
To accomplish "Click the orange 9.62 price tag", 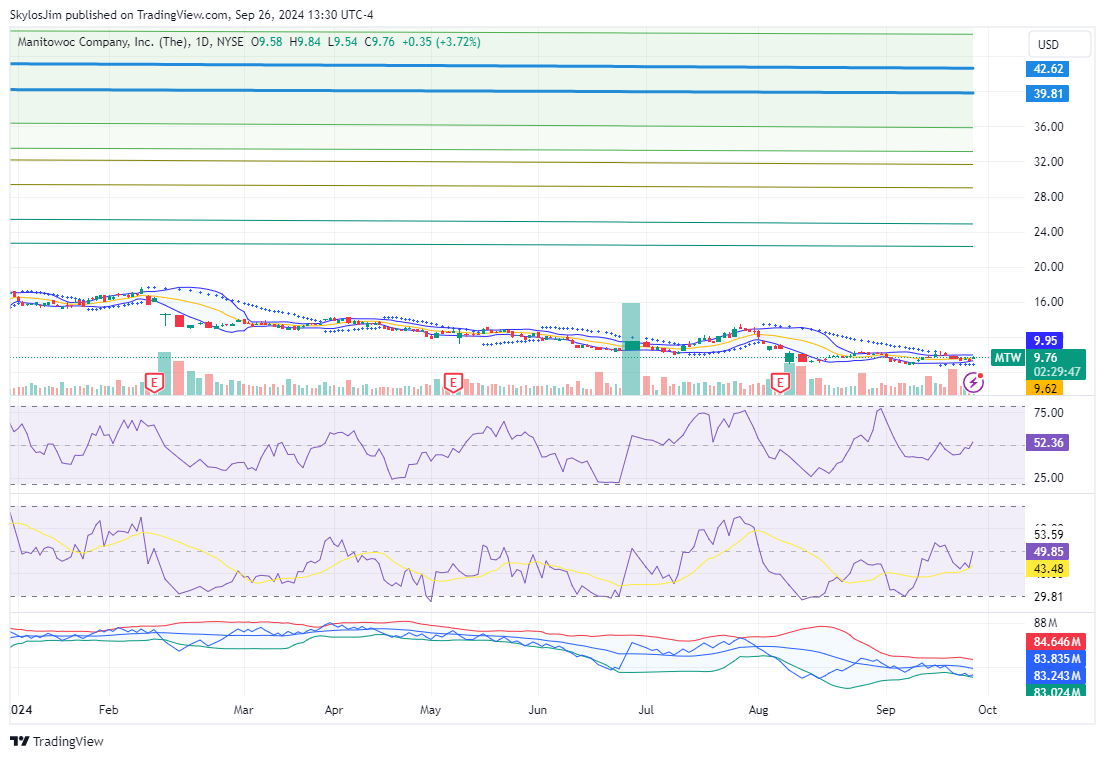I will pyautogui.click(x=1045, y=388).
